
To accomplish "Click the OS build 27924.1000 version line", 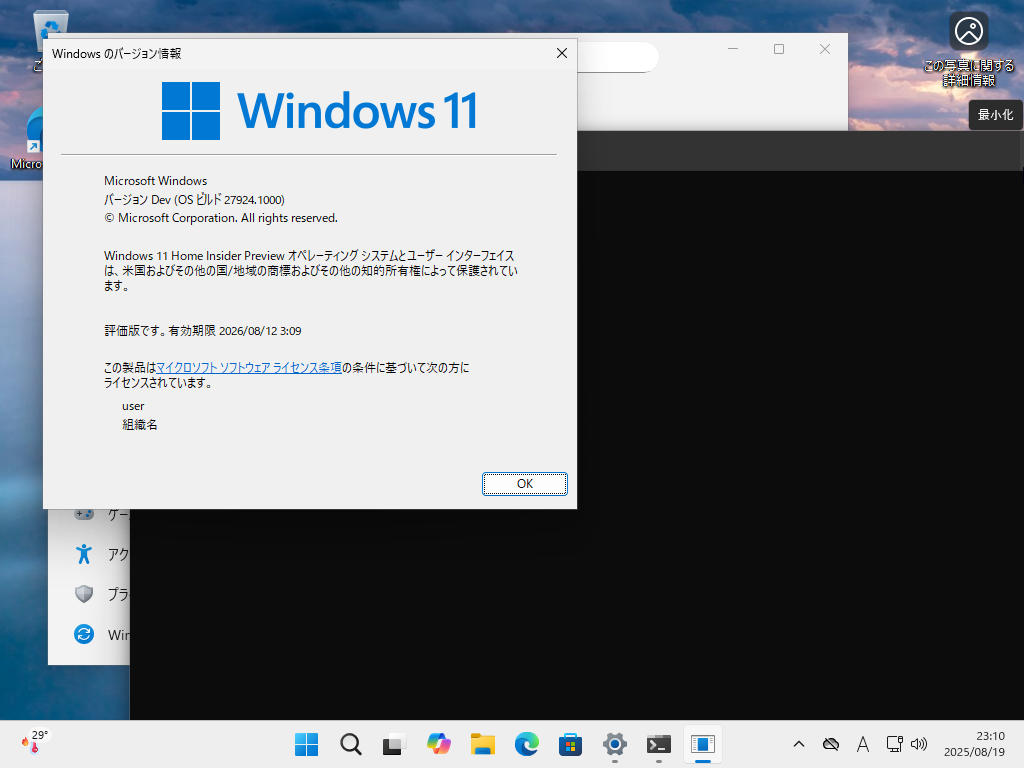I will [x=194, y=199].
